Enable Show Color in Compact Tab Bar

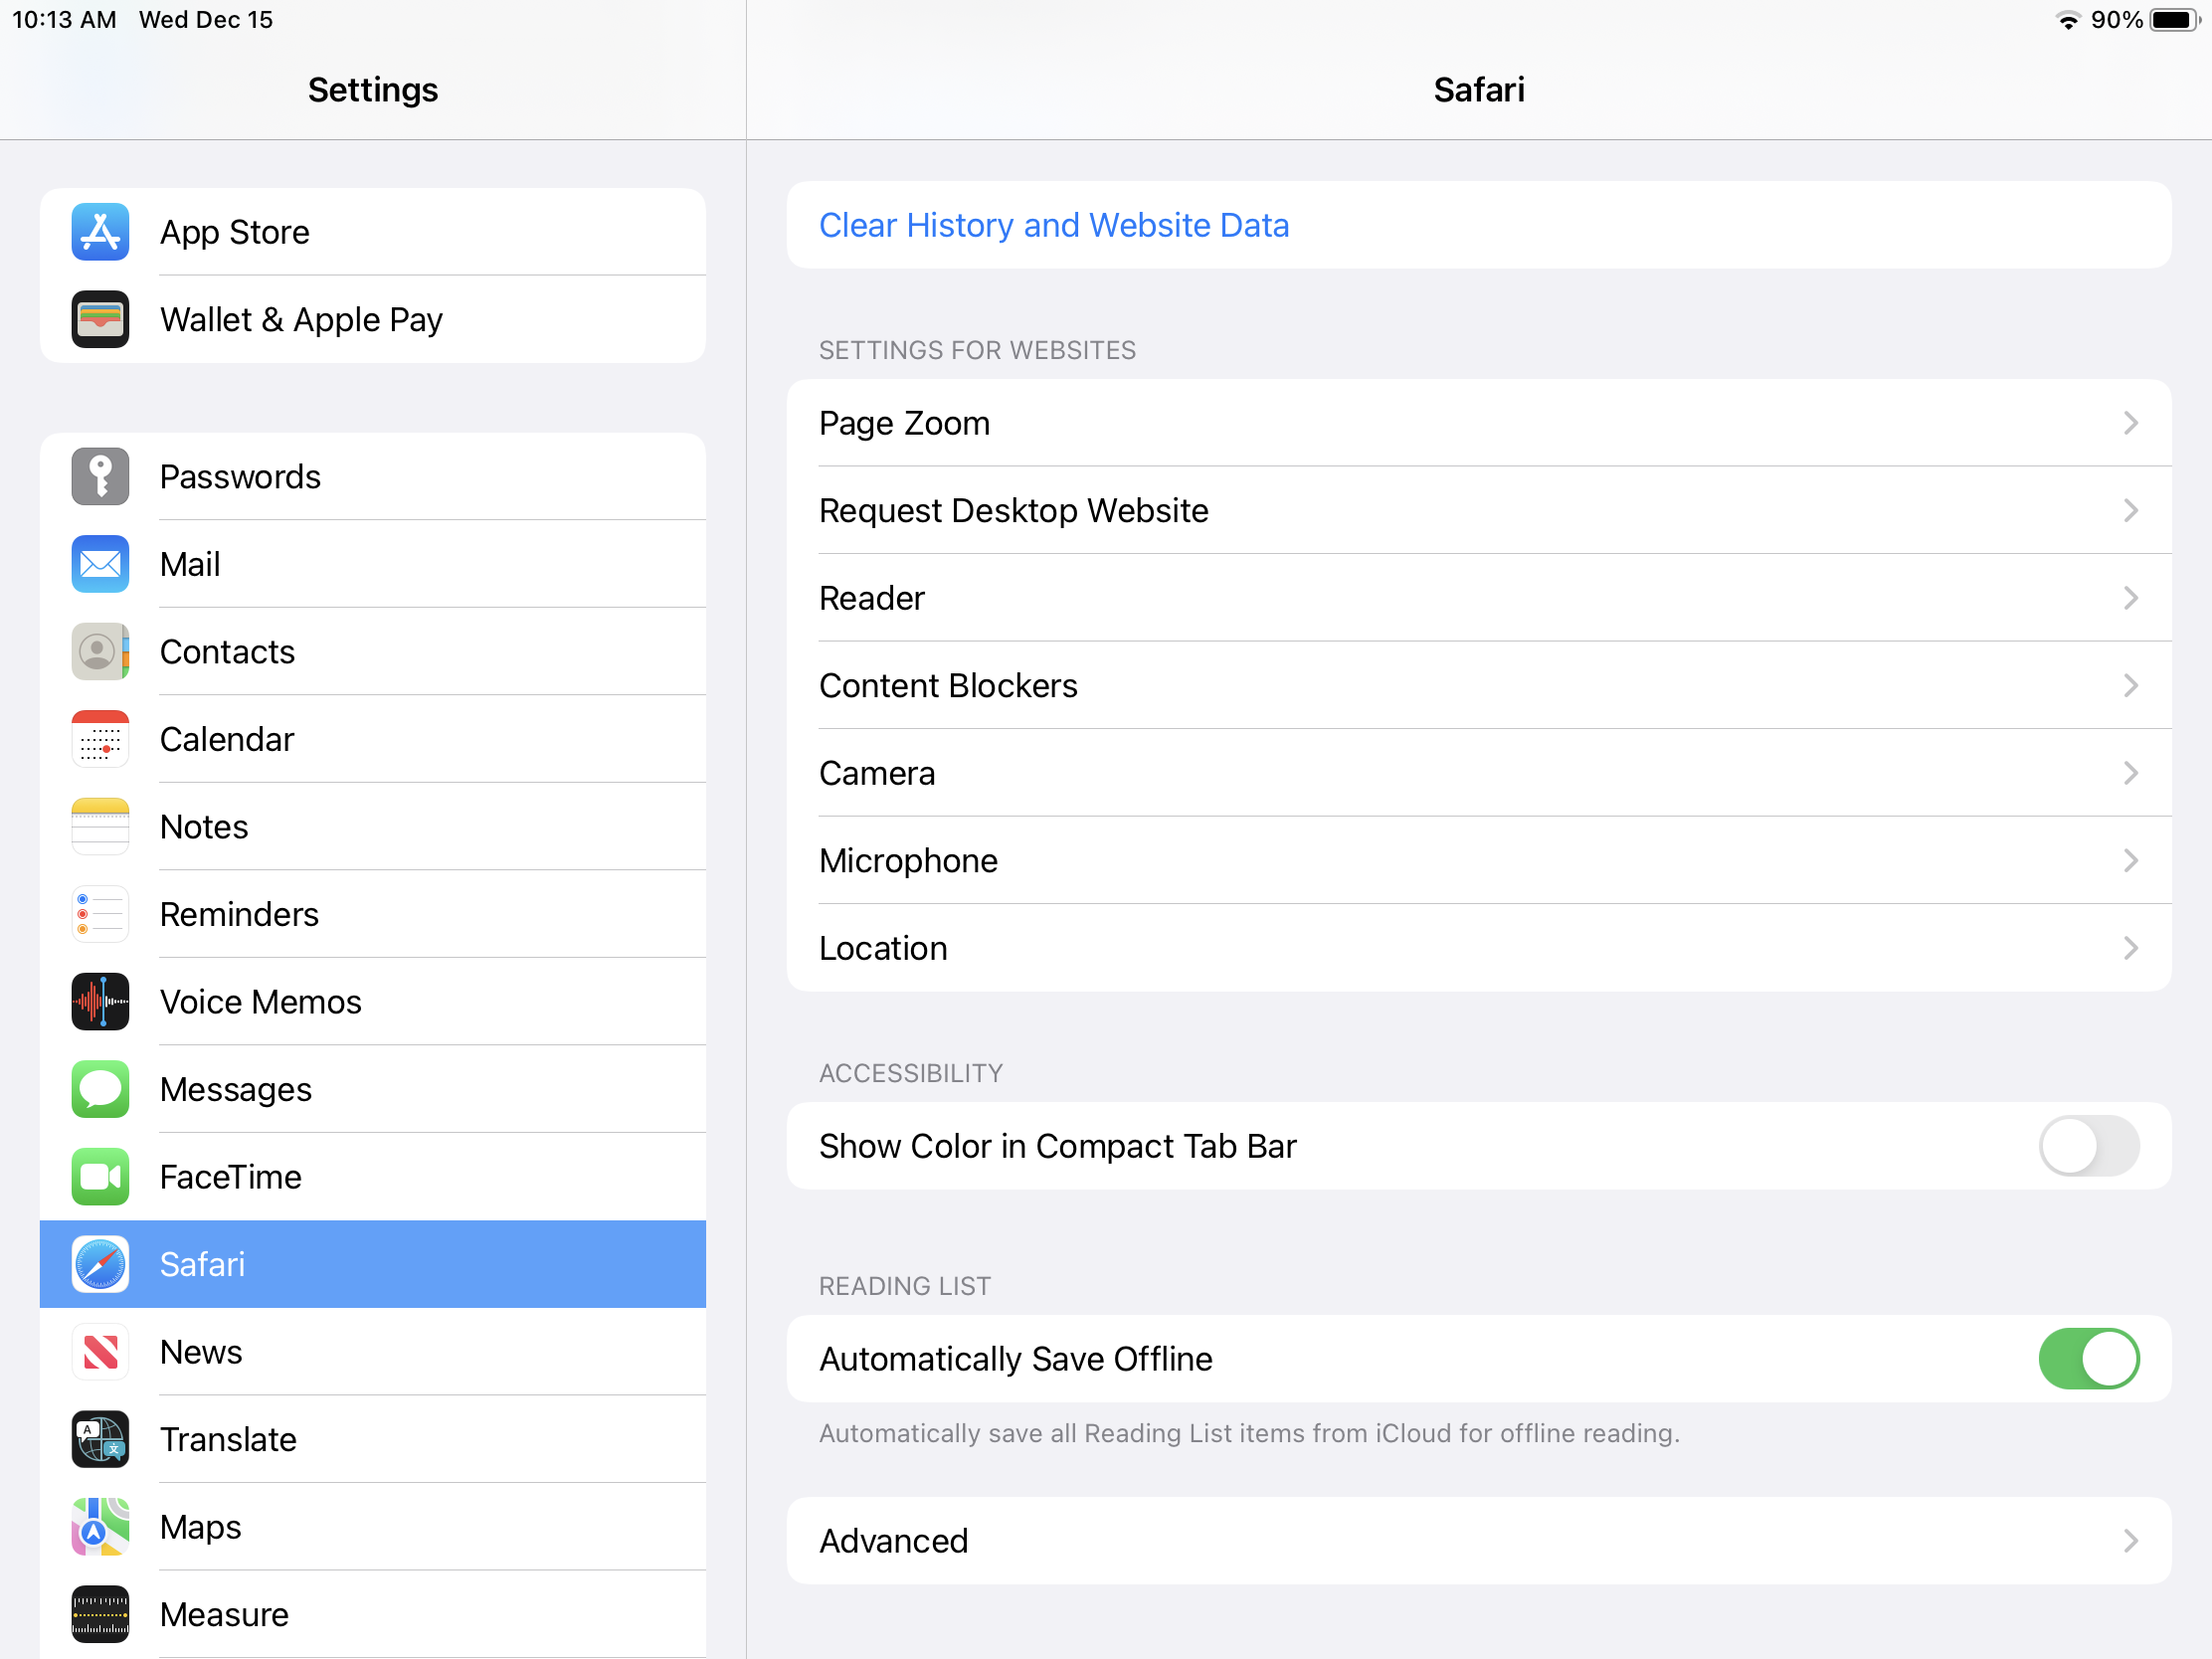(x=2088, y=1146)
